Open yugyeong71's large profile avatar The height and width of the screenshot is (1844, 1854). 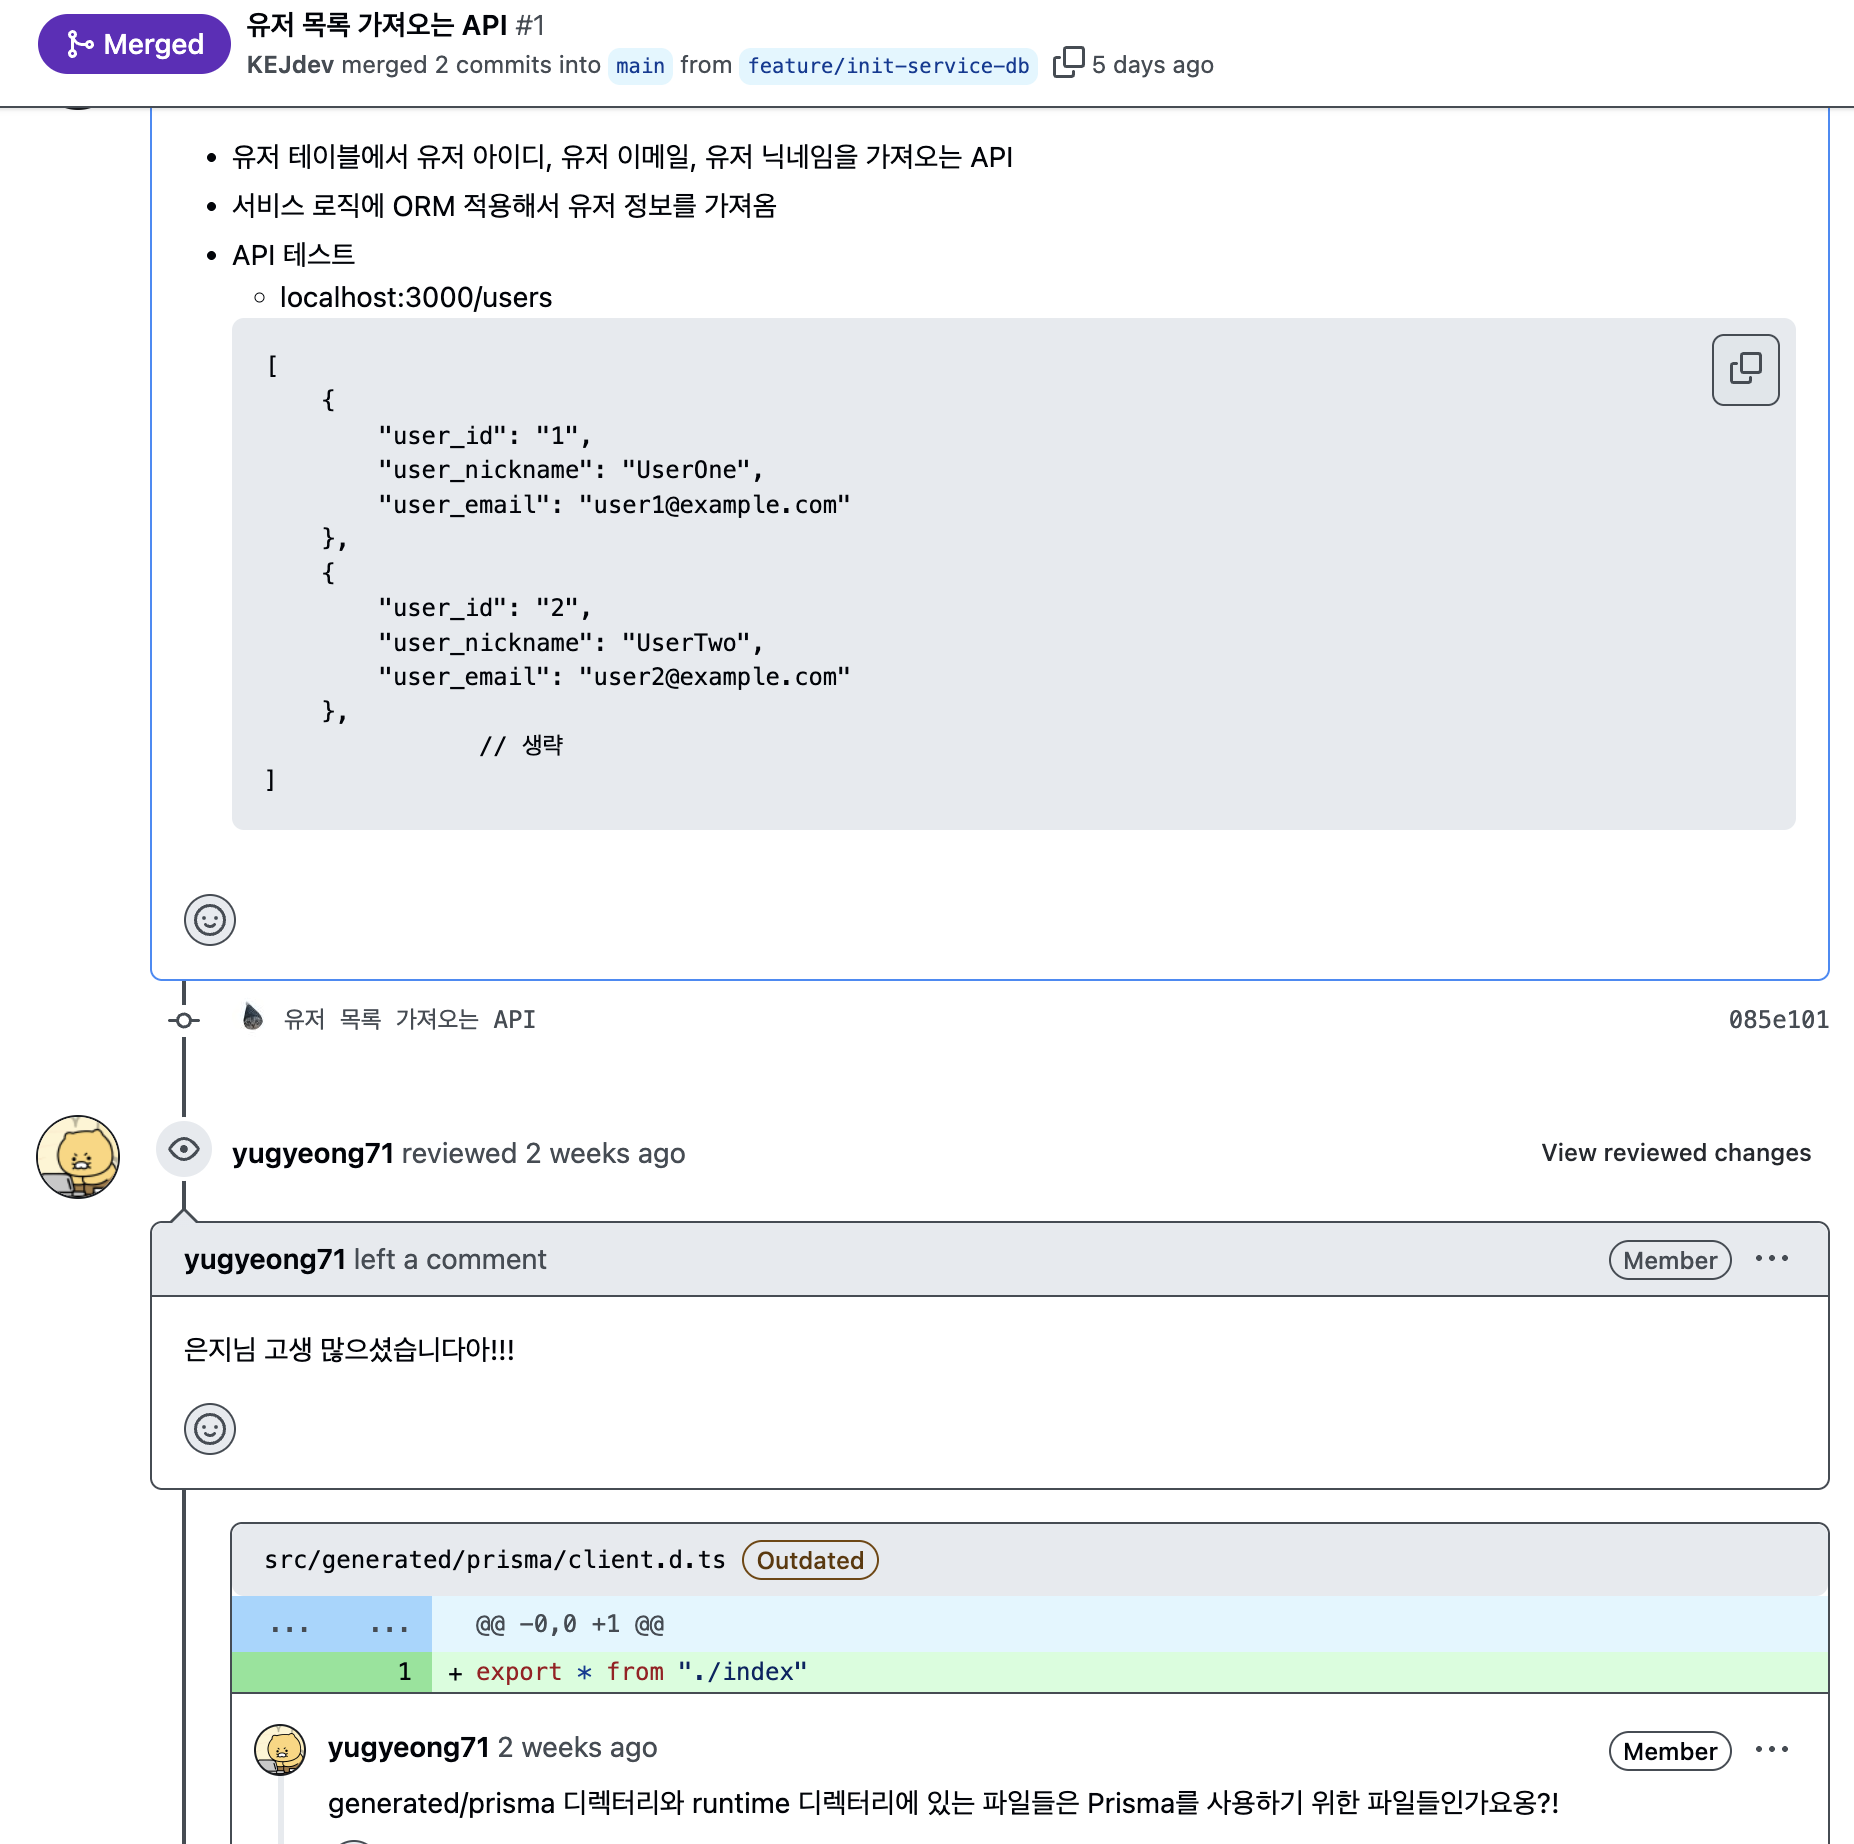[78, 1157]
